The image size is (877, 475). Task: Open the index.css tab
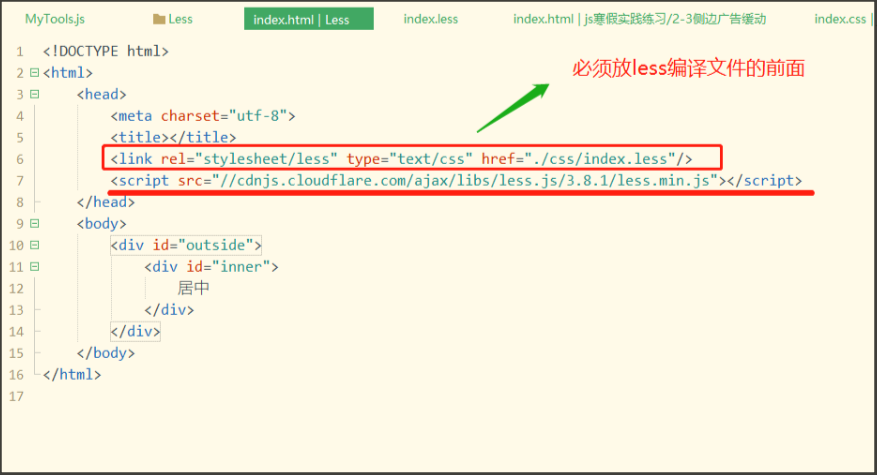[x=842, y=19]
